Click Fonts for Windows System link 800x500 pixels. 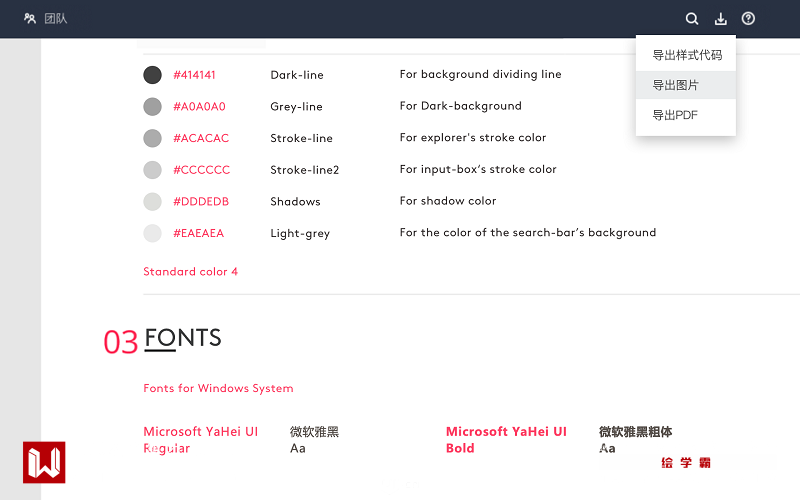click(x=218, y=388)
